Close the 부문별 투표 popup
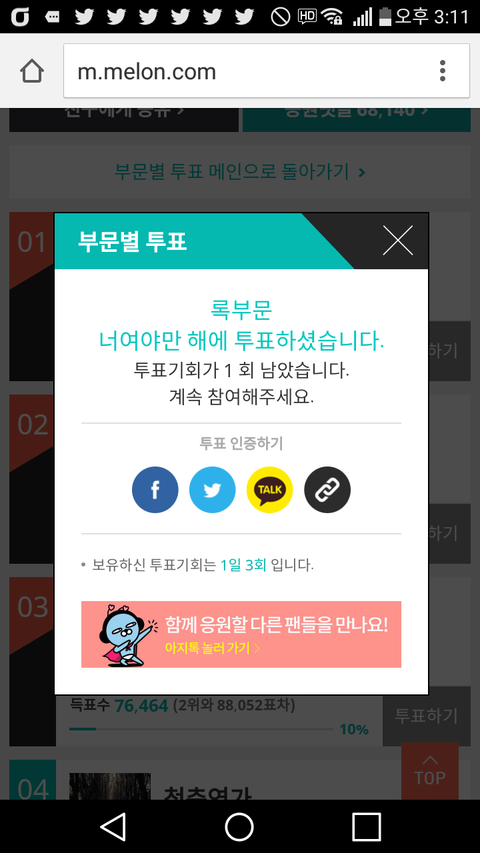Screen dimensions: 480x853 (x=397, y=240)
